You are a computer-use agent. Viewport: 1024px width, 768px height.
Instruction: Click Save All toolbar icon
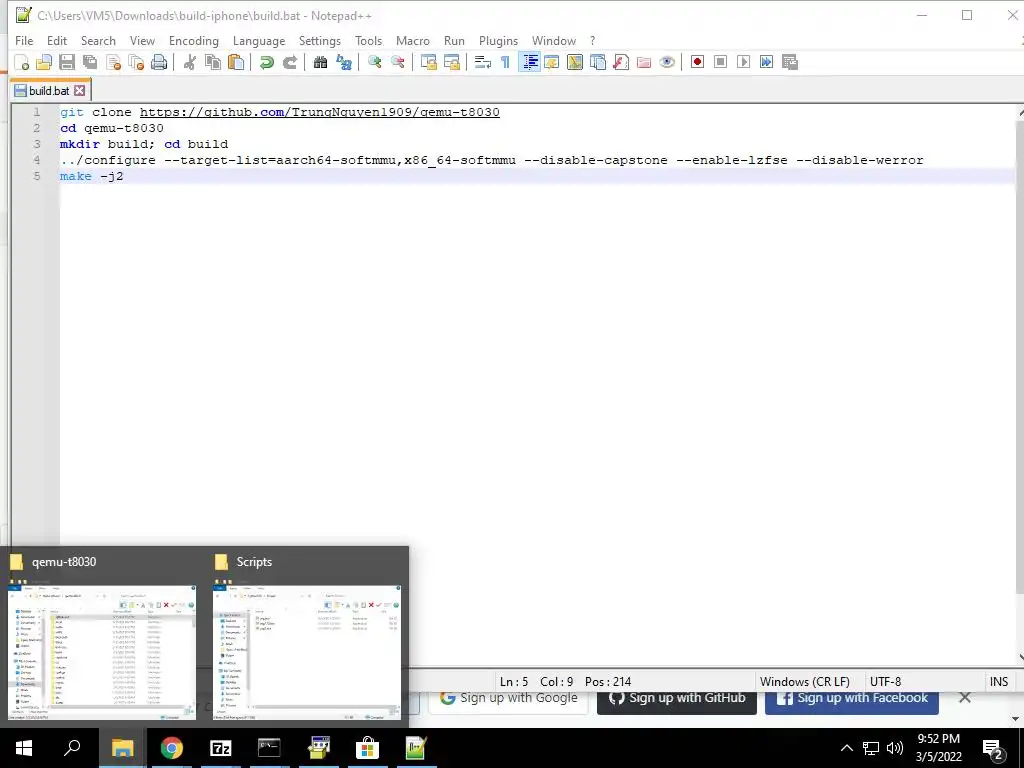click(x=89, y=62)
